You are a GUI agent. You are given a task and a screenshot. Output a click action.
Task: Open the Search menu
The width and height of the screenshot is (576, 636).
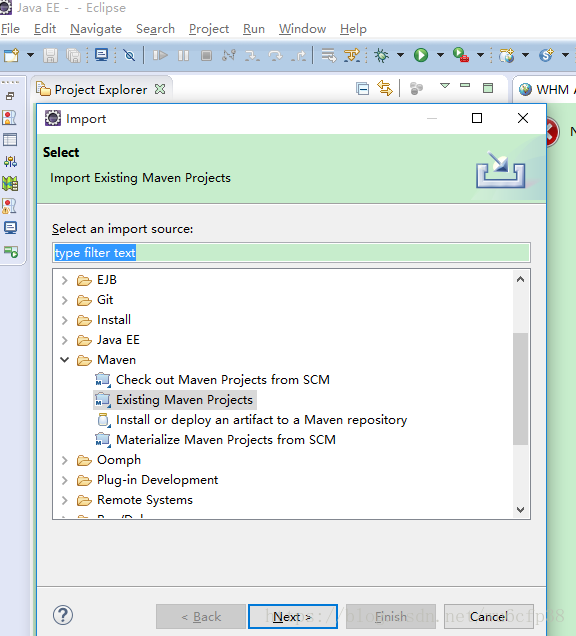[155, 29]
